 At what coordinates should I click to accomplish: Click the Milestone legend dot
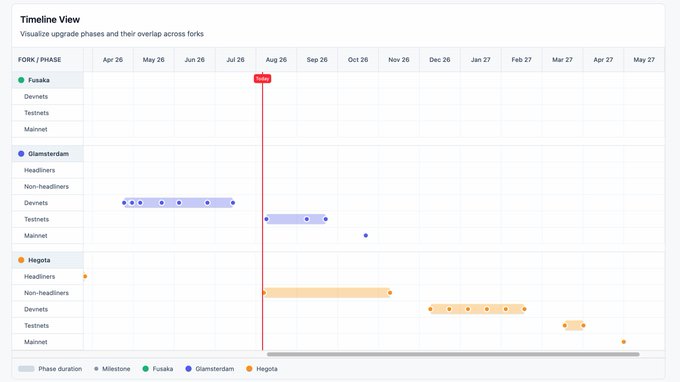click(96, 369)
